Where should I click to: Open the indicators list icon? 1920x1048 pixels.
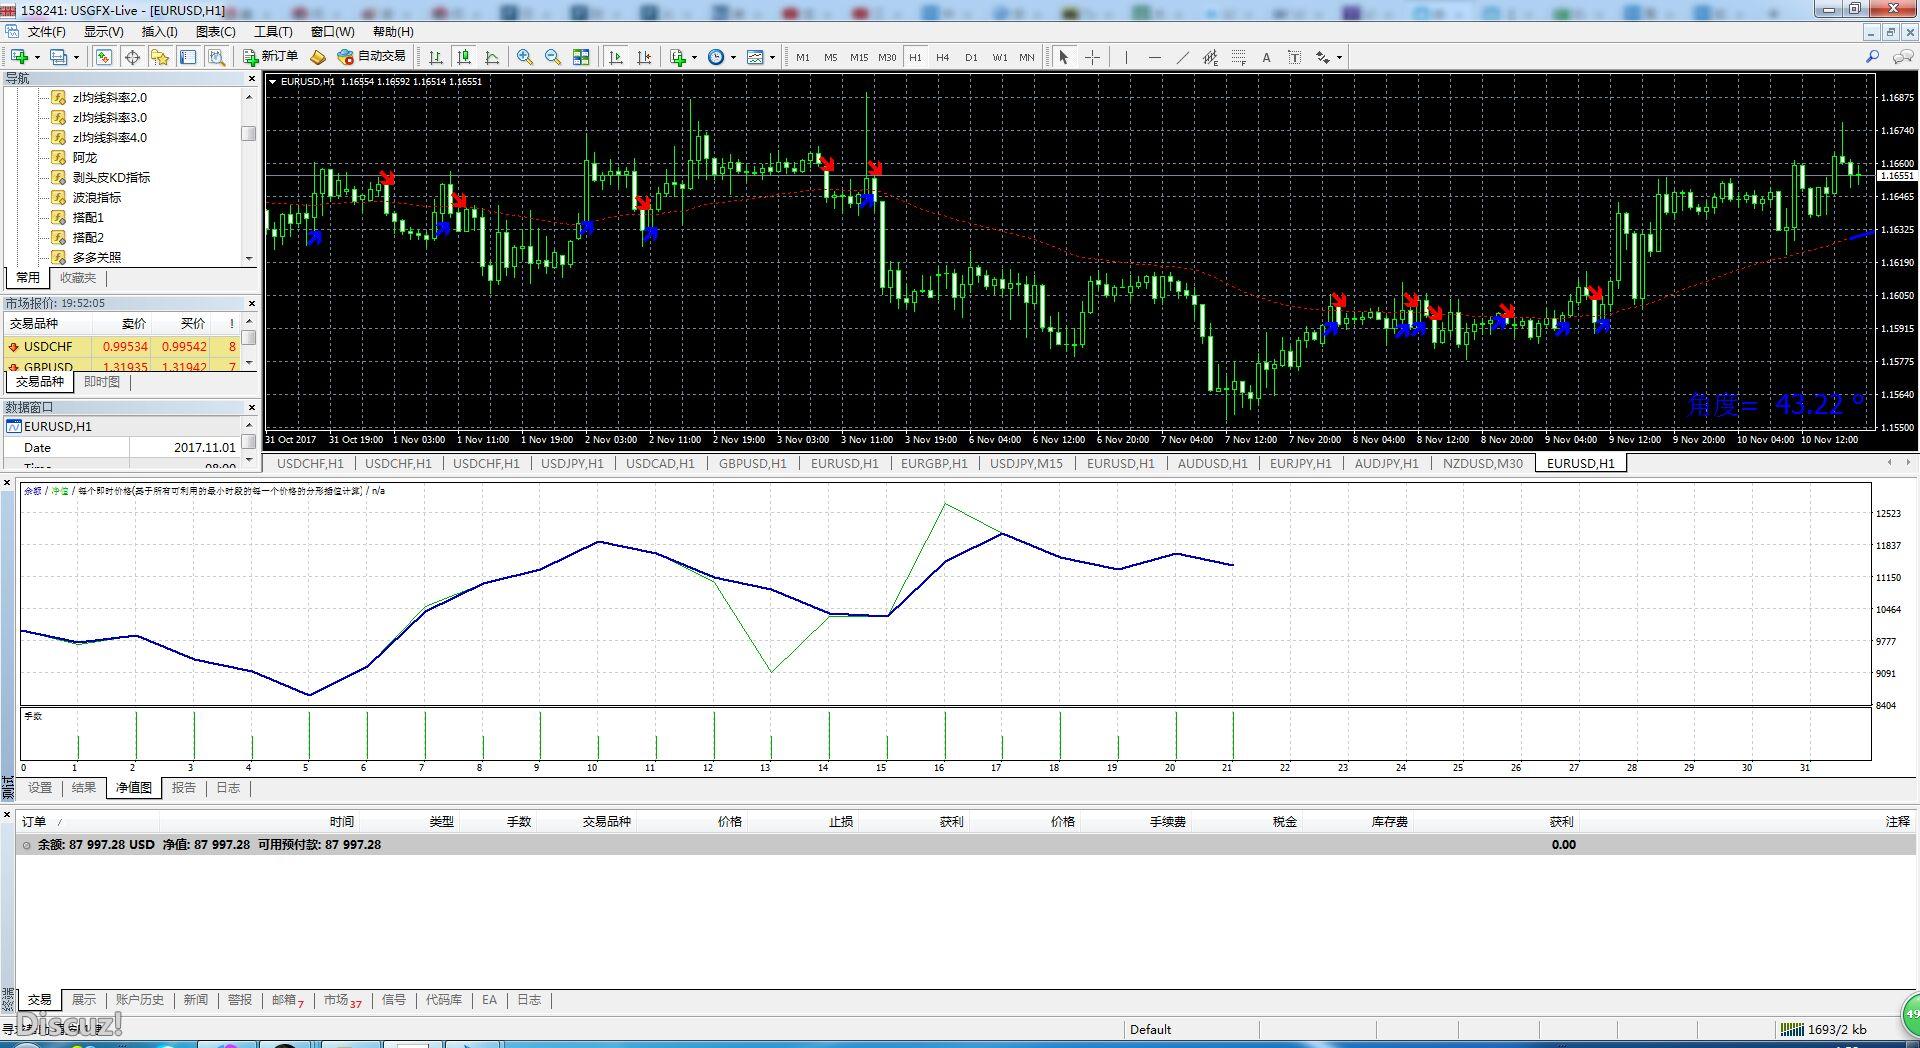(x=678, y=57)
